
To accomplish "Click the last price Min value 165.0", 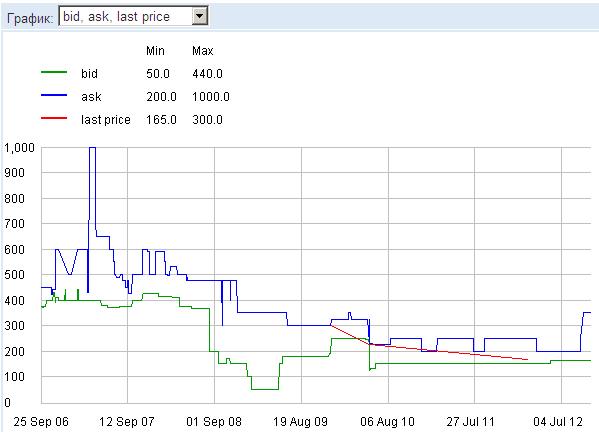I will 161,120.
